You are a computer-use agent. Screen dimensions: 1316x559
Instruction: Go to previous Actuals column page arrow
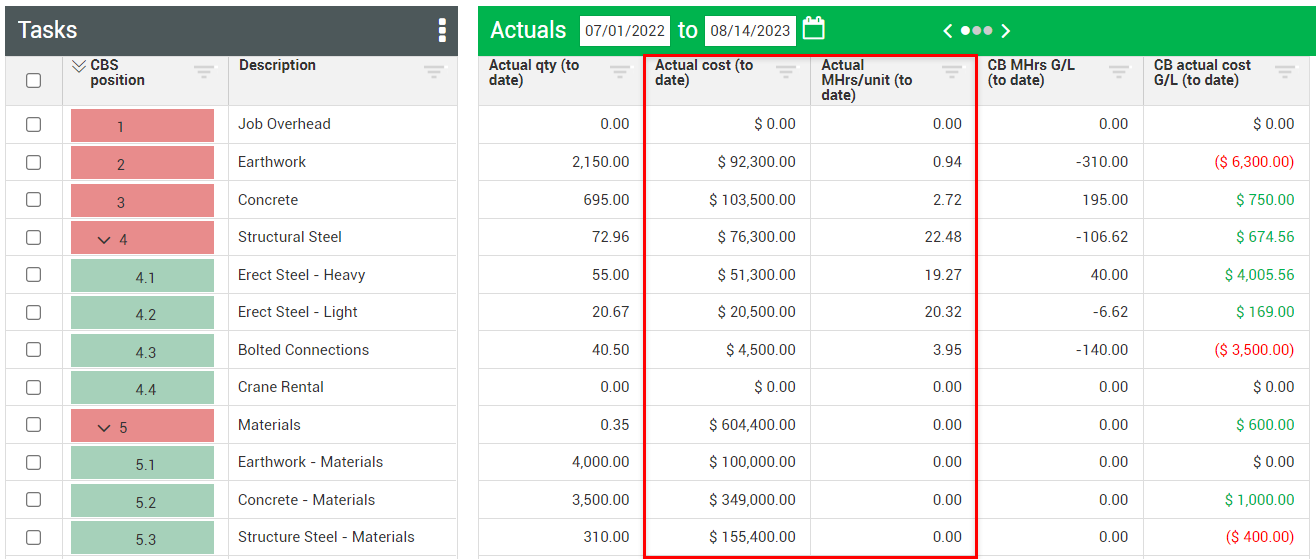pyautogui.click(x=948, y=31)
